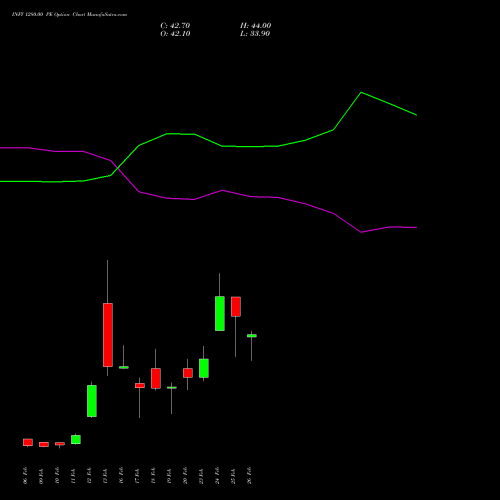Click the '26 Feb' date label
This screenshot has height=500, width=500.
point(249,475)
